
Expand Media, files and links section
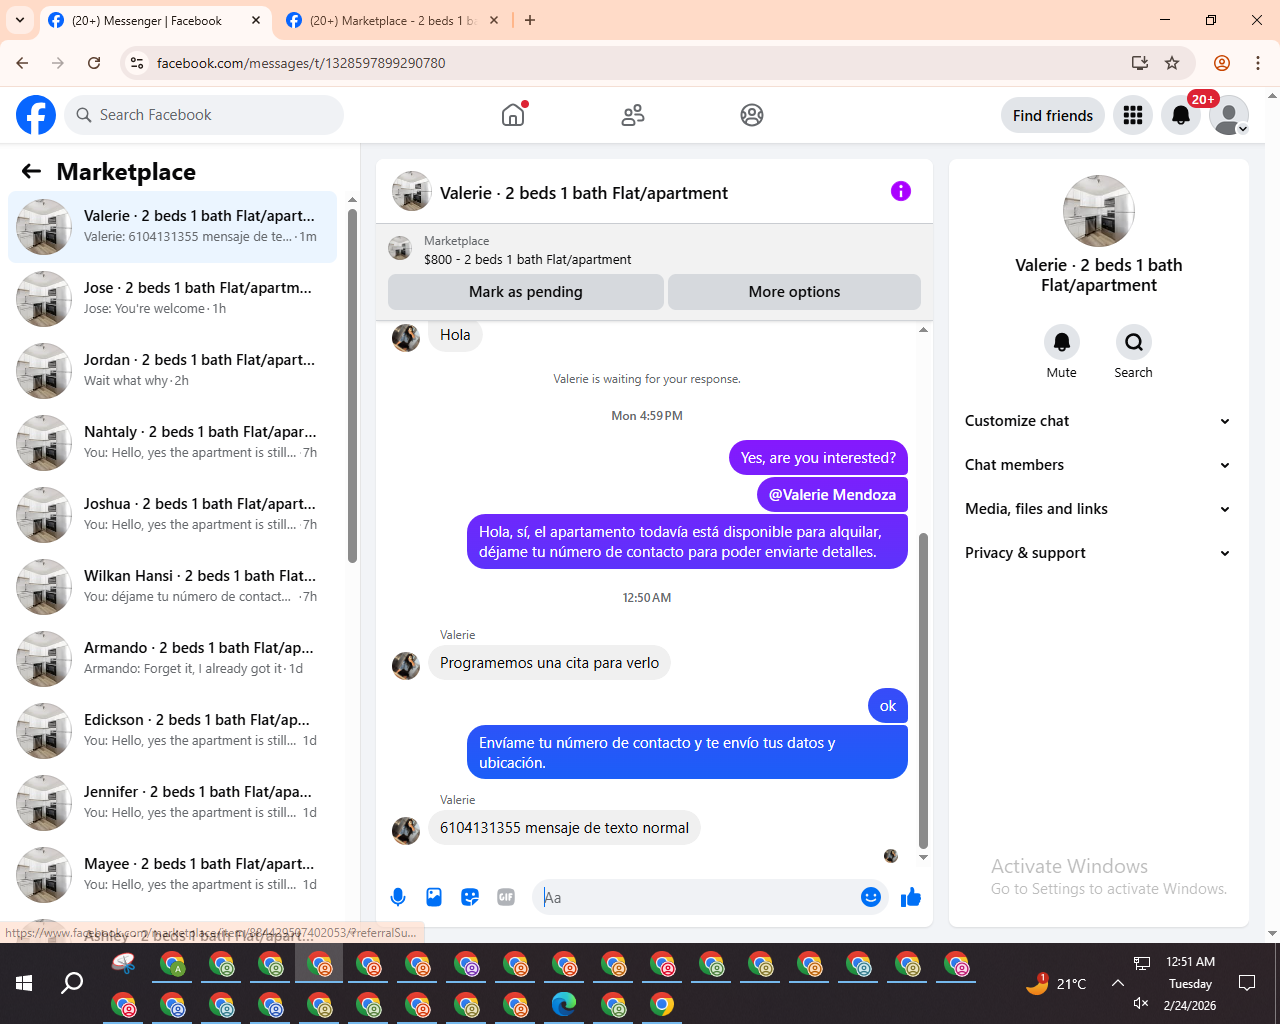click(x=1097, y=509)
